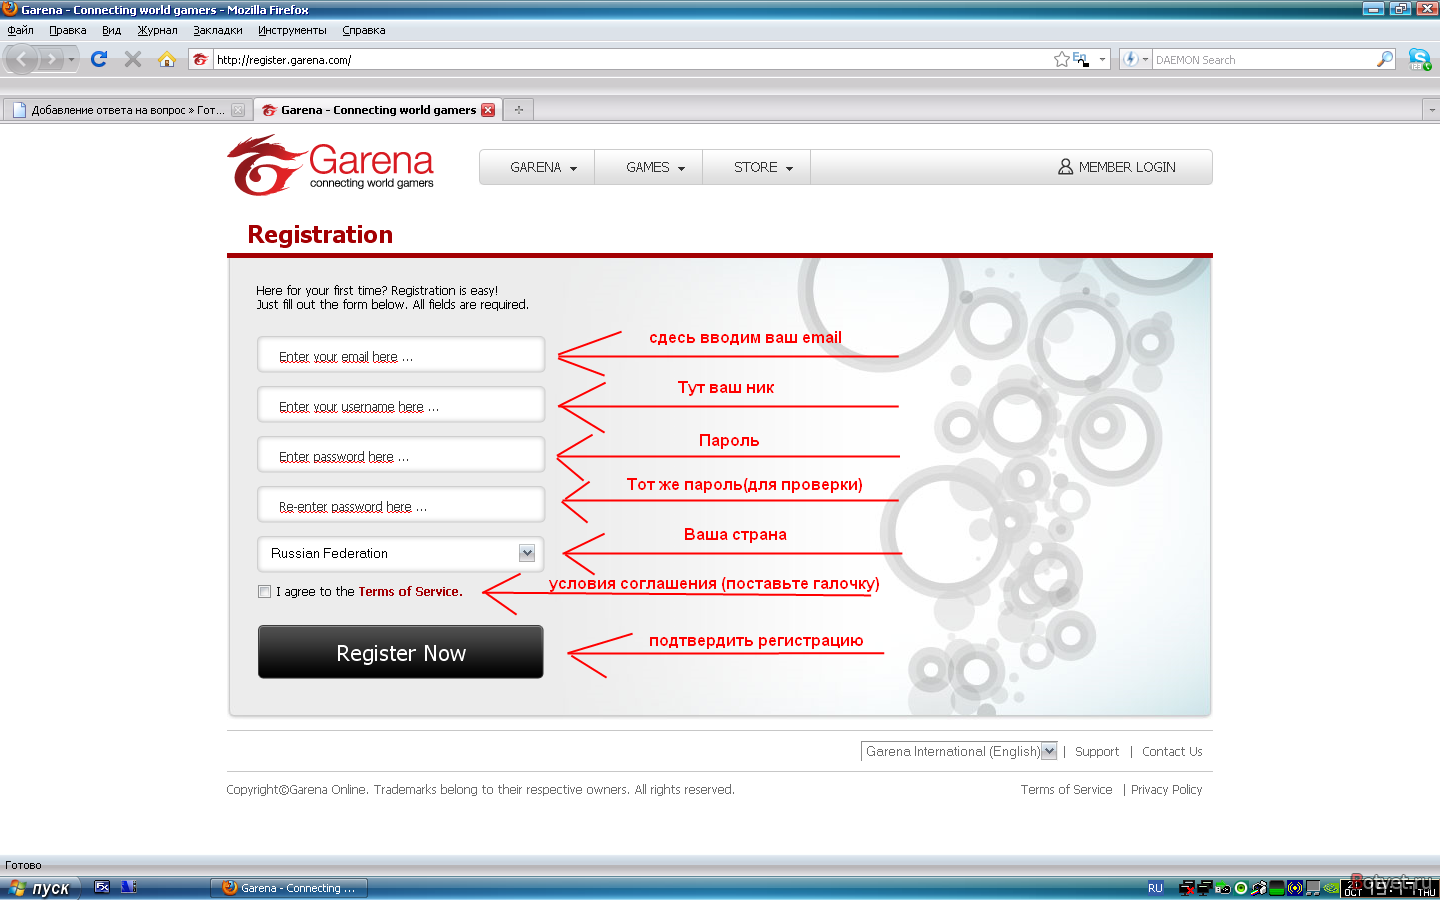Open the Russian Federation country dropdown
Screen dimensions: 1440x900
point(401,553)
